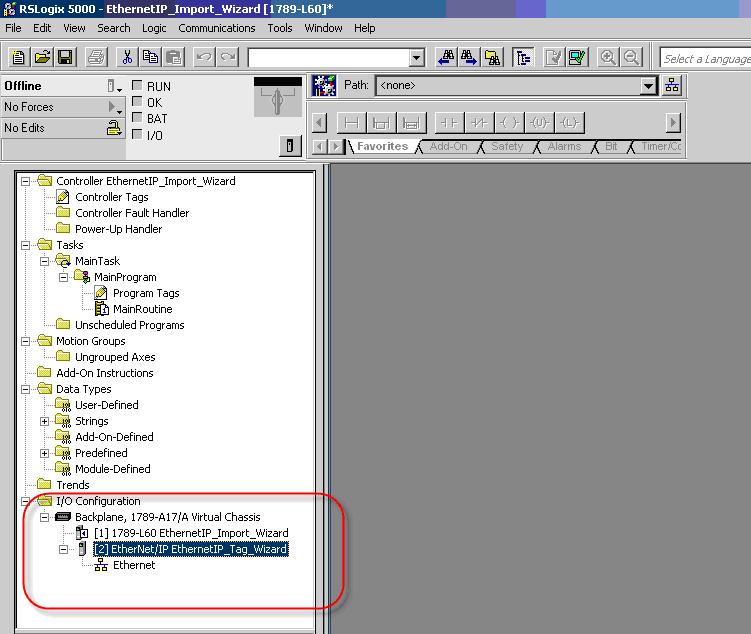Click the Find Previous binoculars icon
The image size is (751, 634).
[446, 58]
